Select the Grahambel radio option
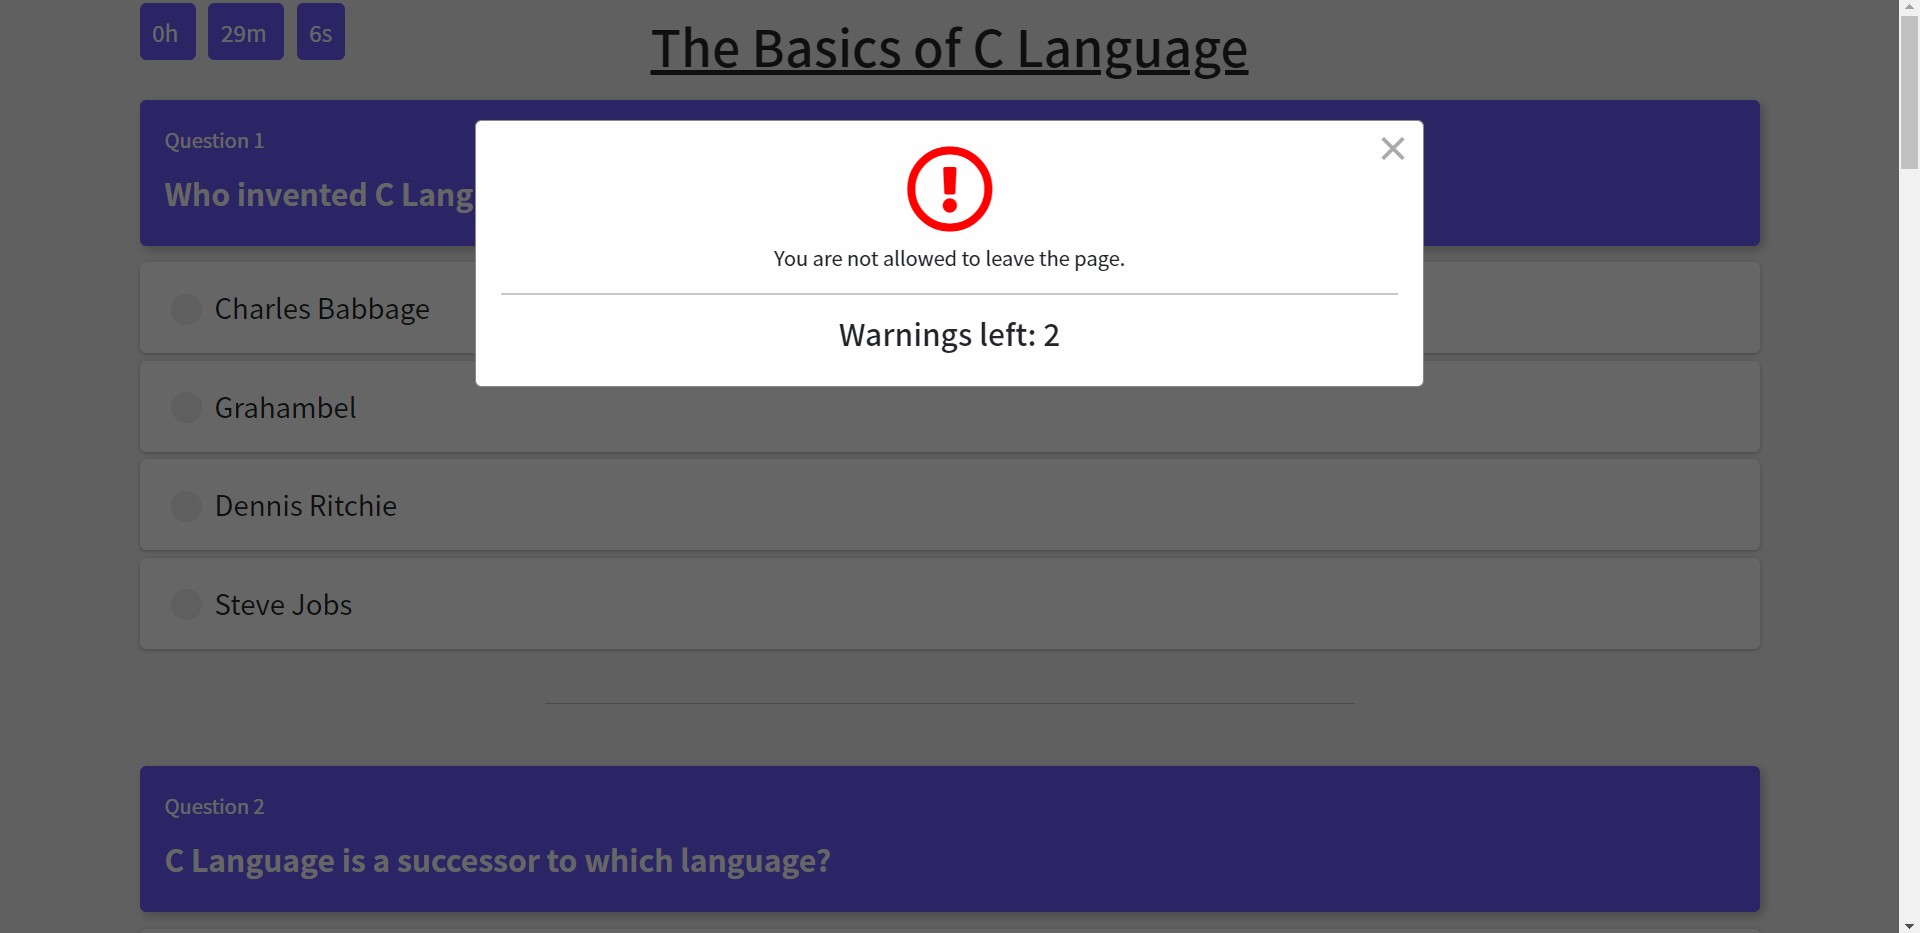 click(x=186, y=407)
